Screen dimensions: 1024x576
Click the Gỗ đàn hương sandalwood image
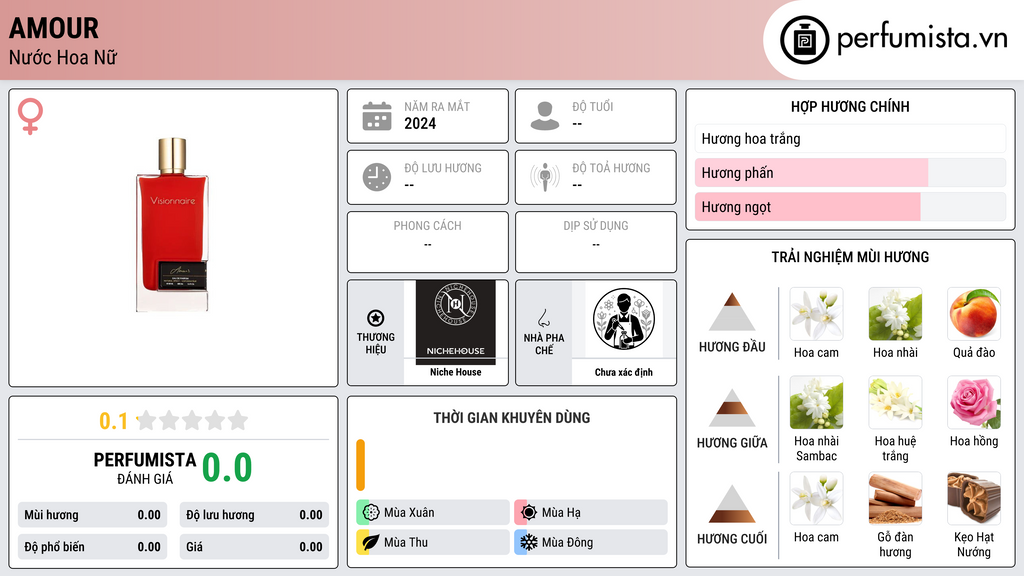[x=895, y=498]
